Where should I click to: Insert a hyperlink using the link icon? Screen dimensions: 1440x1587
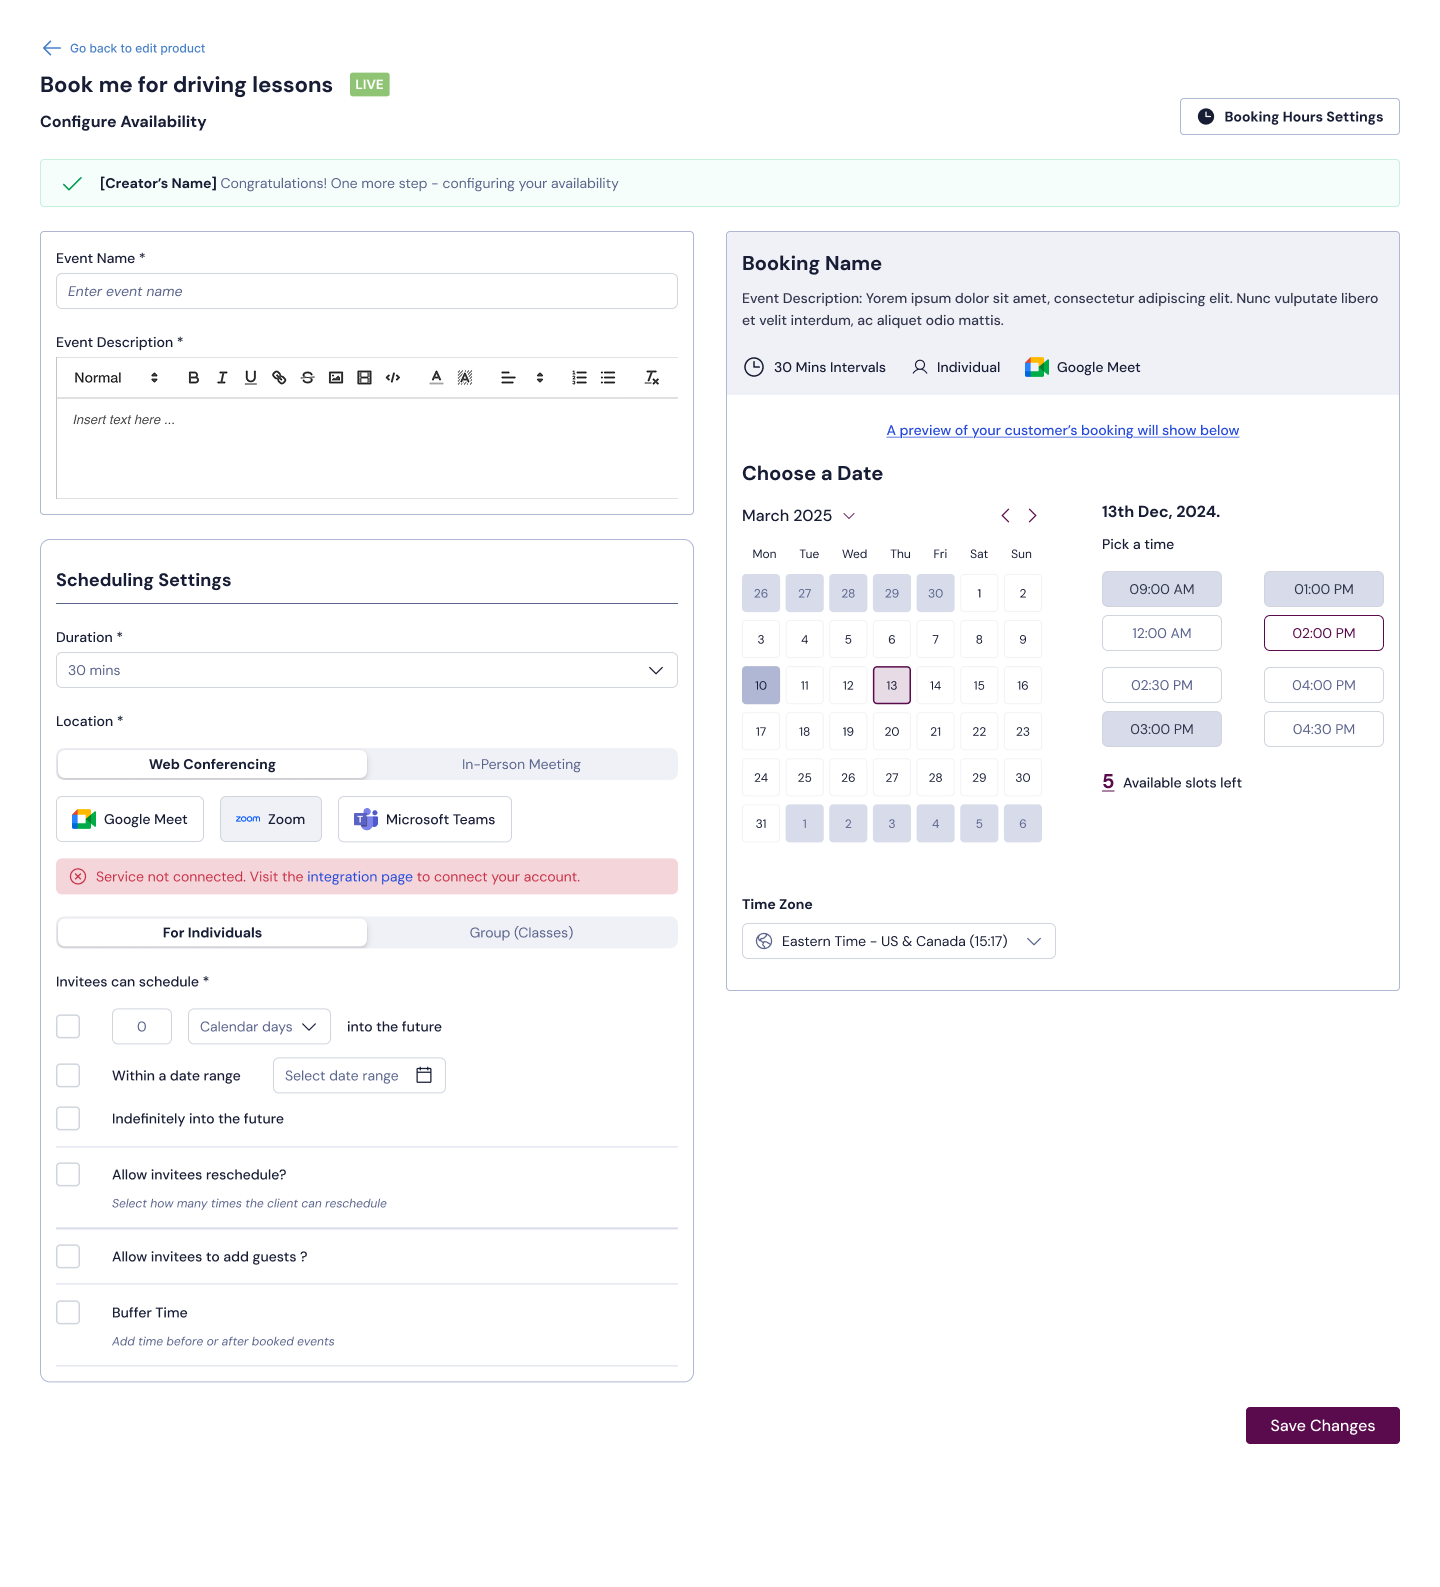coord(279,378)
